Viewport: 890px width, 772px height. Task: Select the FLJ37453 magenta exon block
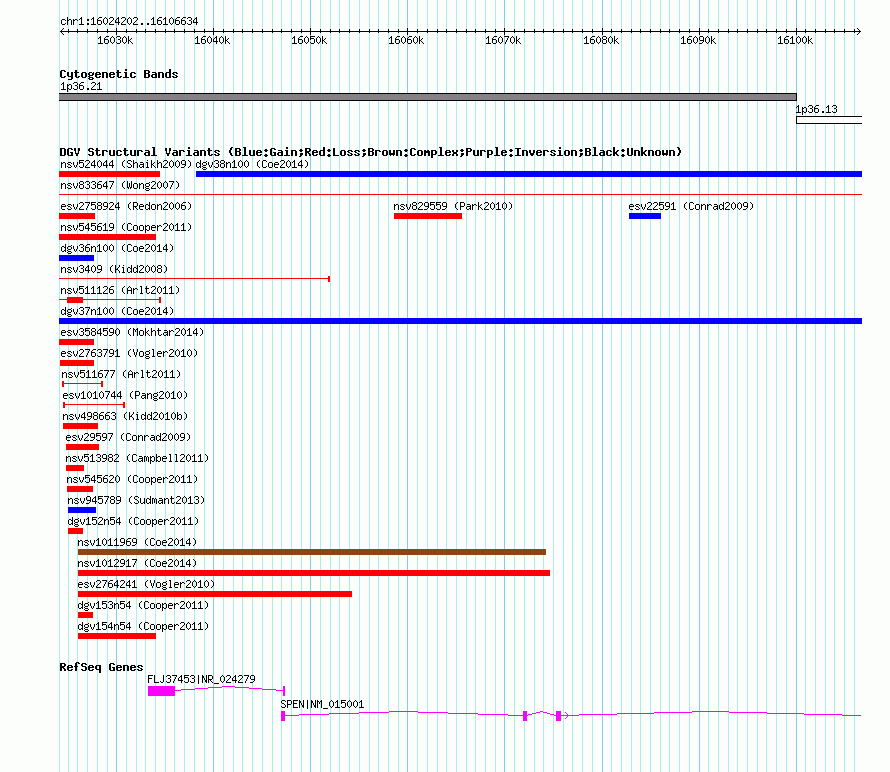(x=161, y=691)
